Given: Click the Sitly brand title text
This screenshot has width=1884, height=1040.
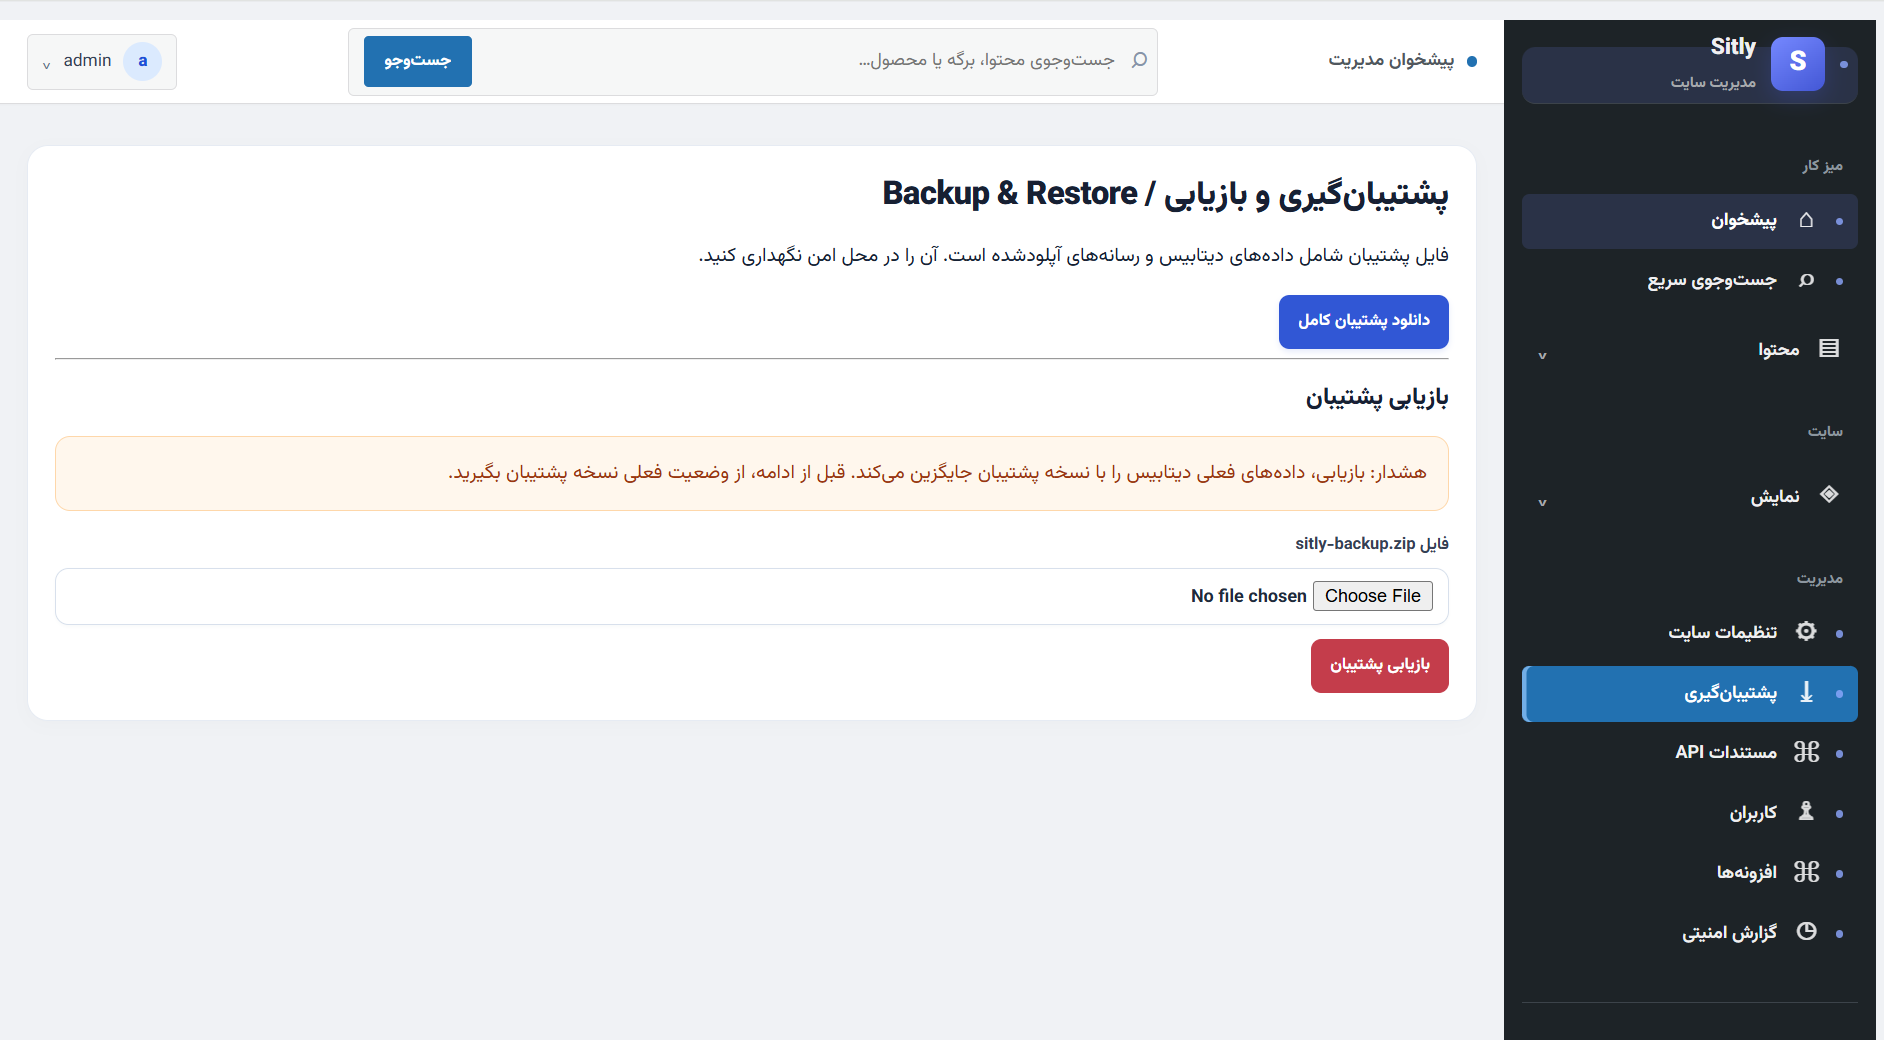Looking at the screenshot, I should (1733, 47).
